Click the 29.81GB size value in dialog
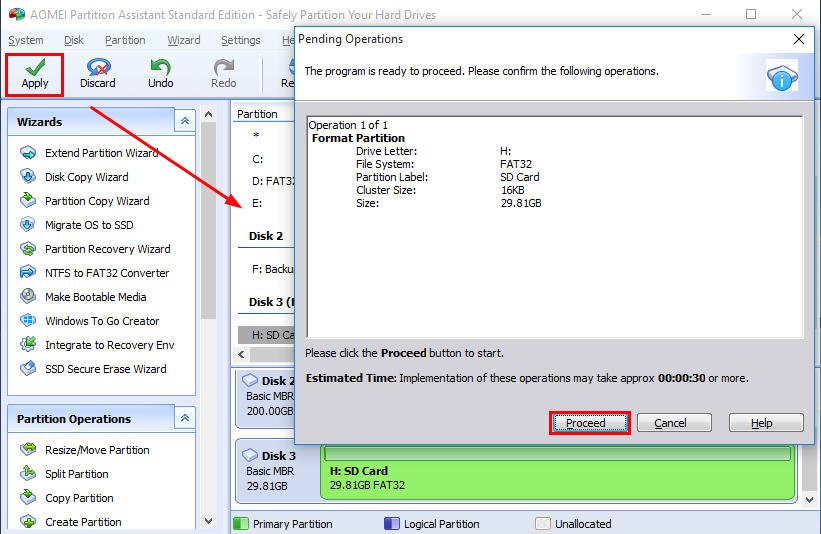 (x=521, y=203)
